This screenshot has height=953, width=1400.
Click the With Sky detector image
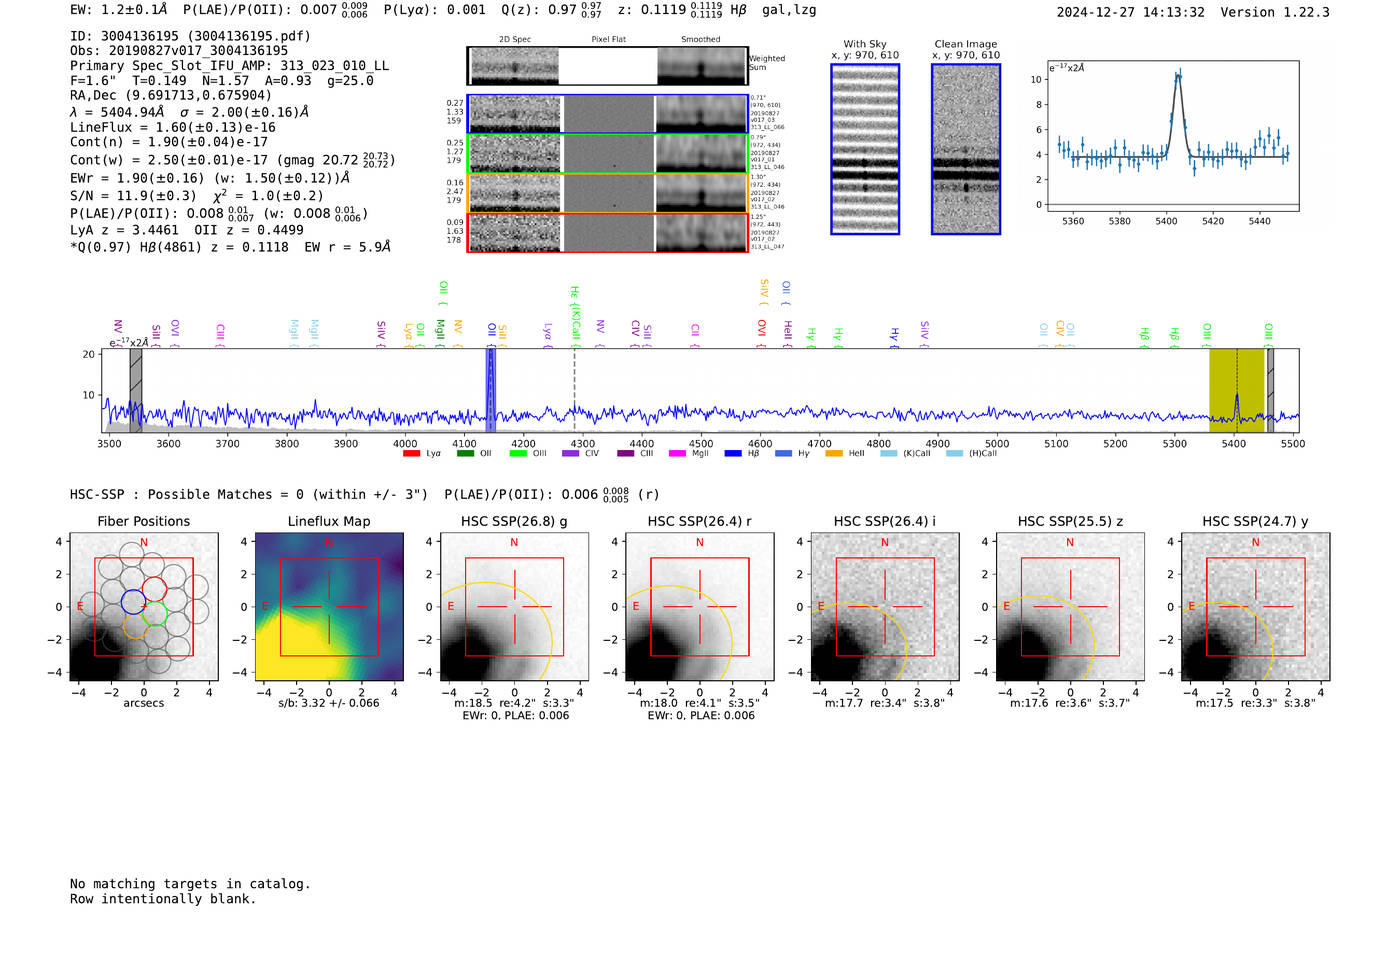(865, 149)
